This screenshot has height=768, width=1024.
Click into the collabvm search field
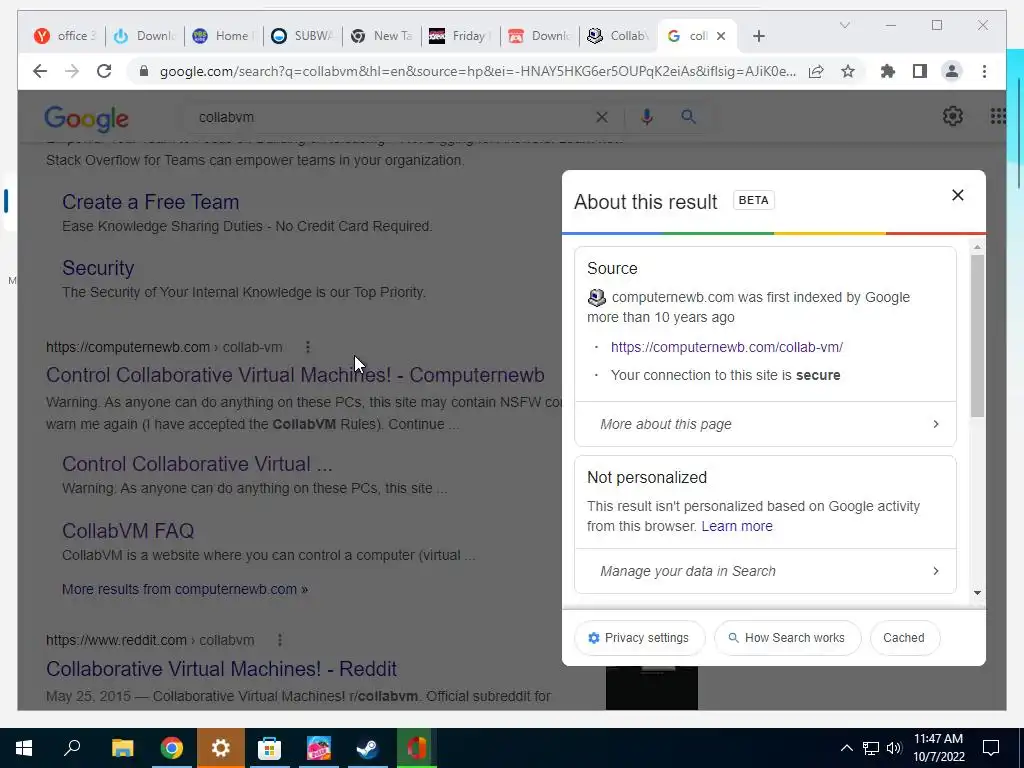coord(392,118)
